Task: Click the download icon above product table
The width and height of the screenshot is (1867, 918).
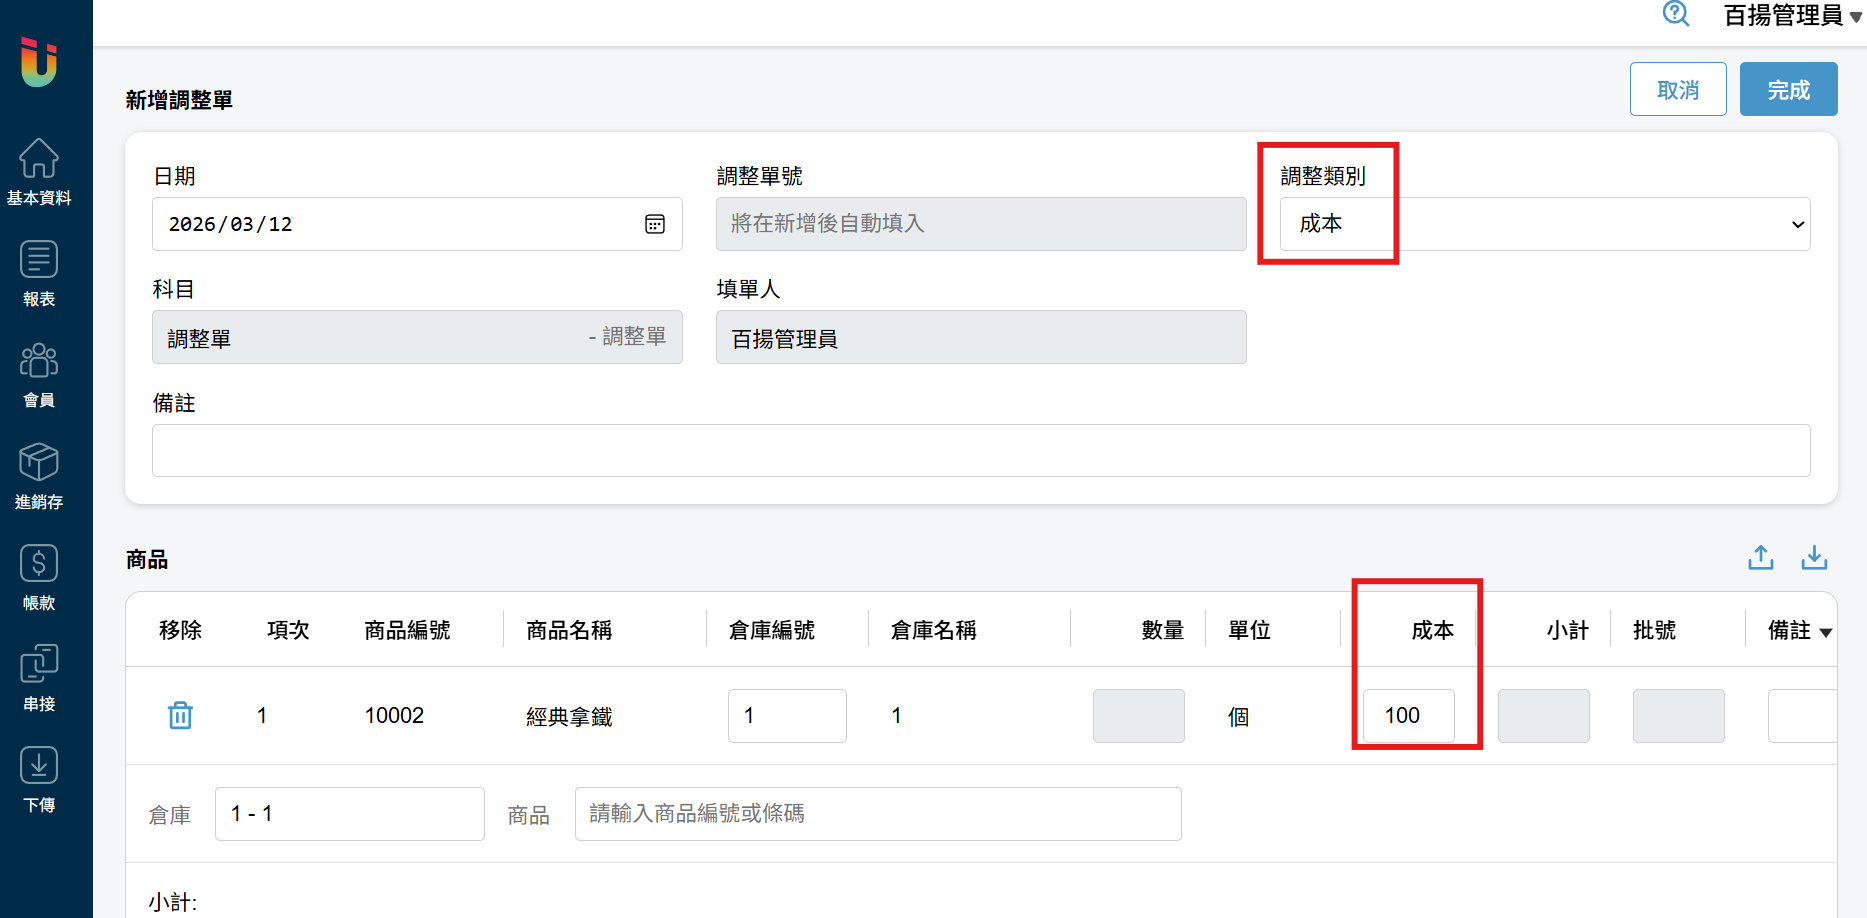Action: (x=1814, y=557)
